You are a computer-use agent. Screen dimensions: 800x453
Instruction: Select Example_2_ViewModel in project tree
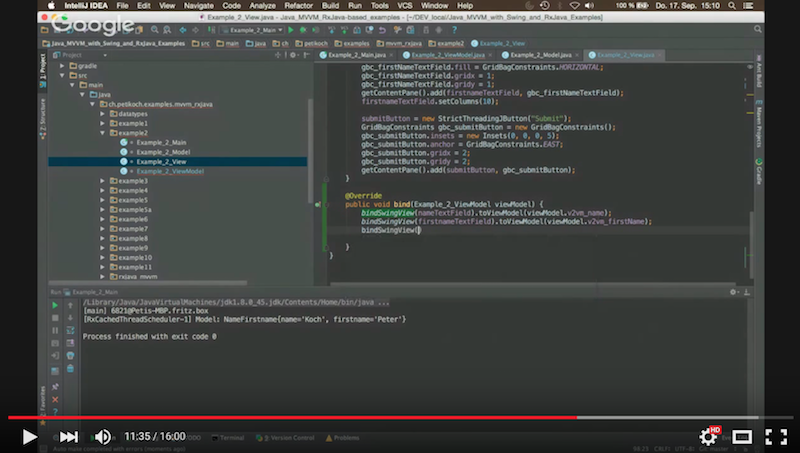tap(169, 171)
